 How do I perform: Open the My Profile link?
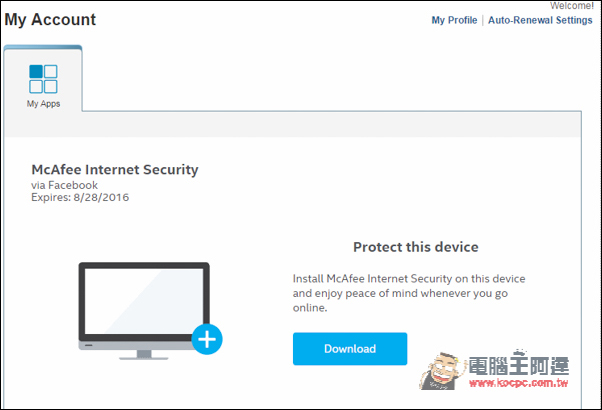pos(454,20)
